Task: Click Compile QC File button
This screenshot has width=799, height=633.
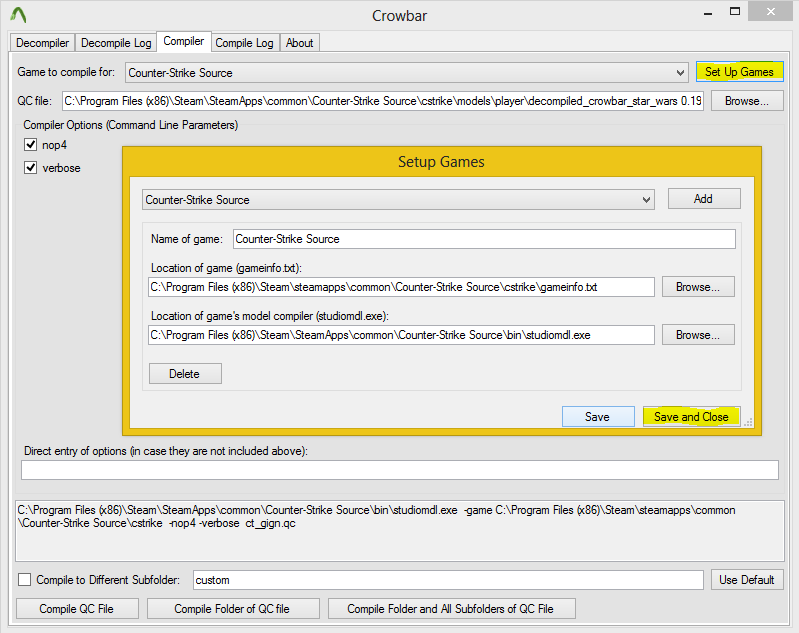Action: (x=77, y=609)
